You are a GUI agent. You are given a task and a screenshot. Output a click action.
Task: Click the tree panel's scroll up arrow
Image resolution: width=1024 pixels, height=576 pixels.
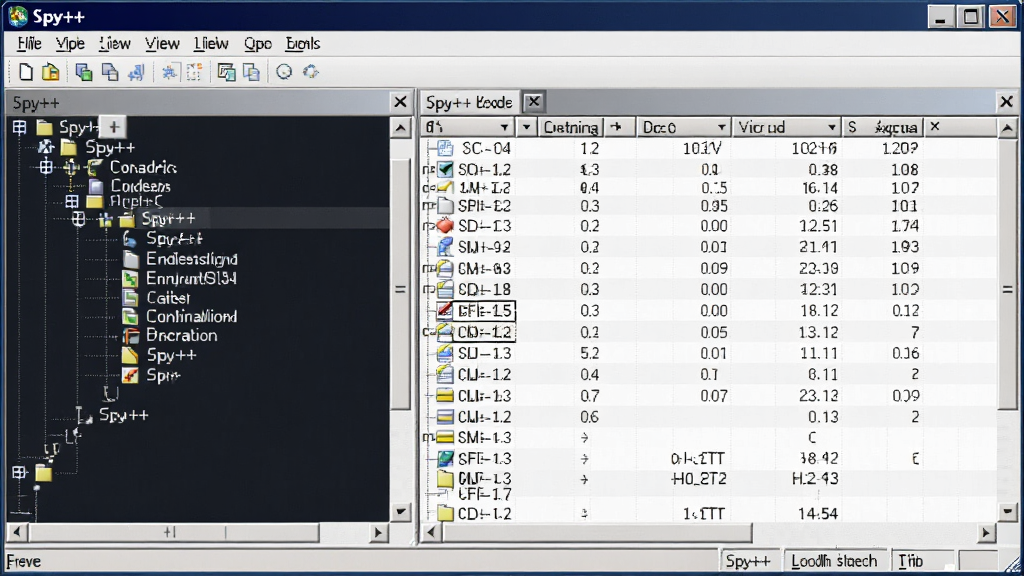point(400,128)
